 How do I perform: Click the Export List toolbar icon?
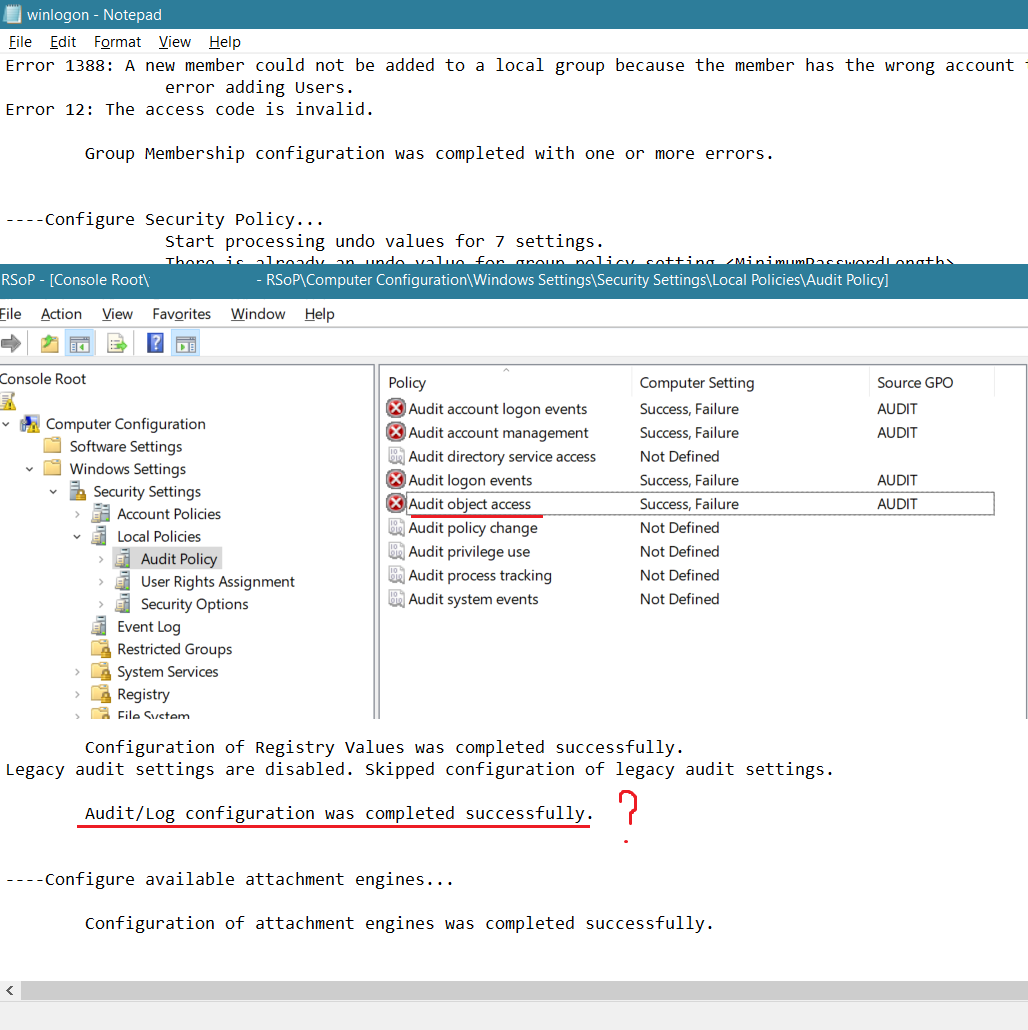coord(117,343)
